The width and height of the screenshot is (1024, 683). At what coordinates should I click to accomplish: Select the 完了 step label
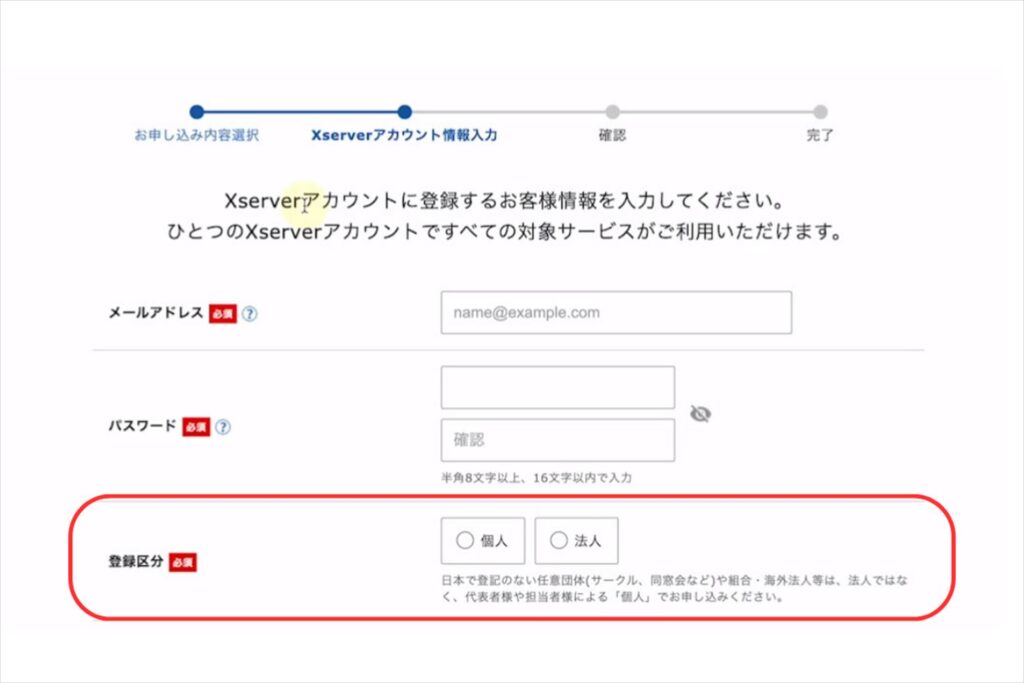coord(820,135)
